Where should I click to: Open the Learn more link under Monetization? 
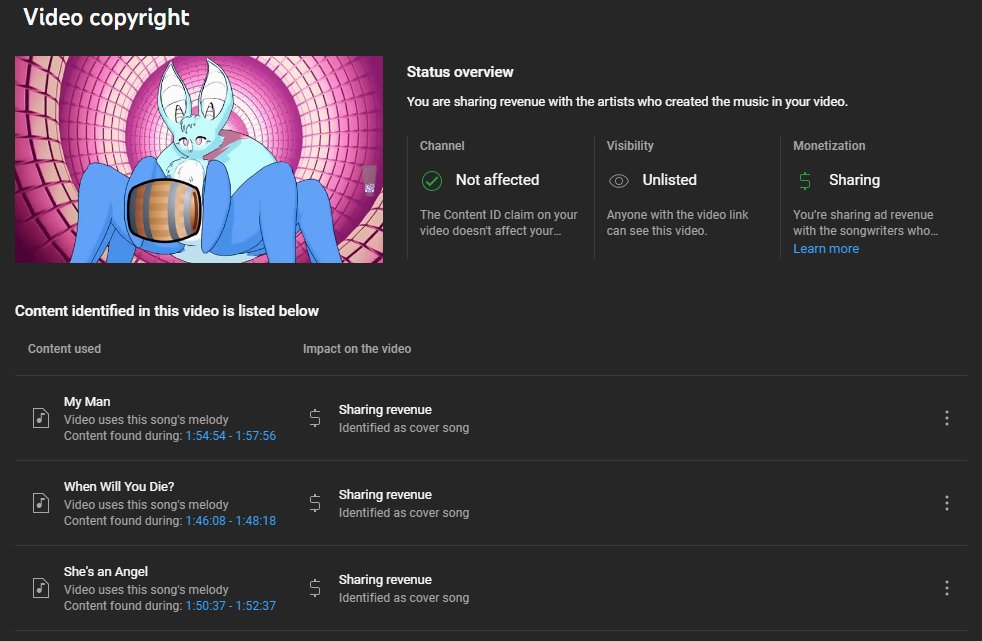[x=825, y=249]
